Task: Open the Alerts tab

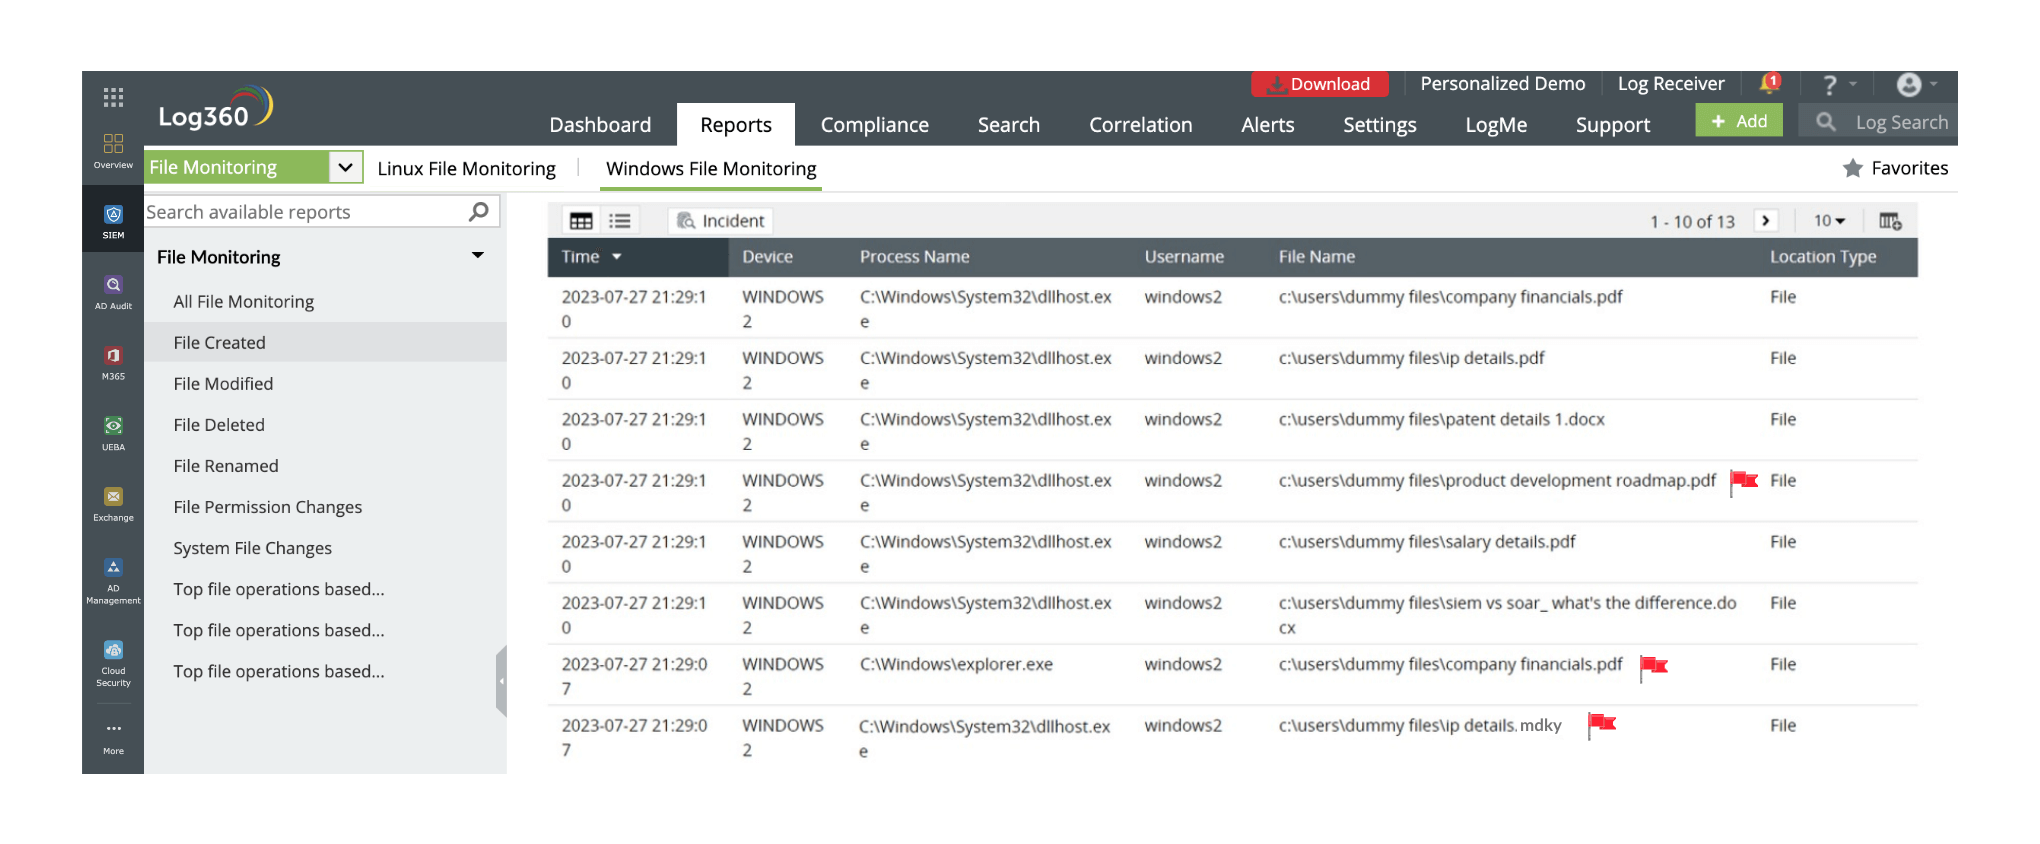Action: [x=1268, y=125]
